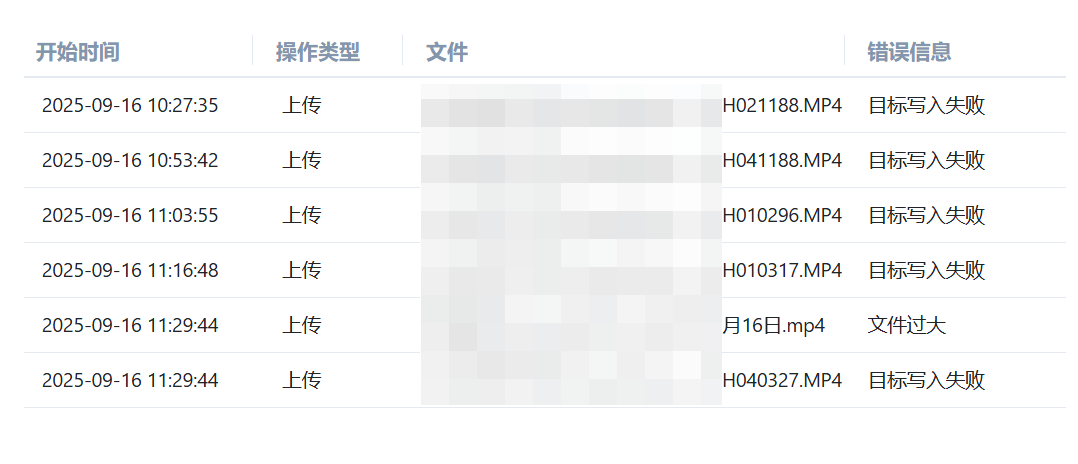This screenshot has width=1078, height=464.
Task: Select the row starting at 10:27:35
Action: [x=544, y=105]
